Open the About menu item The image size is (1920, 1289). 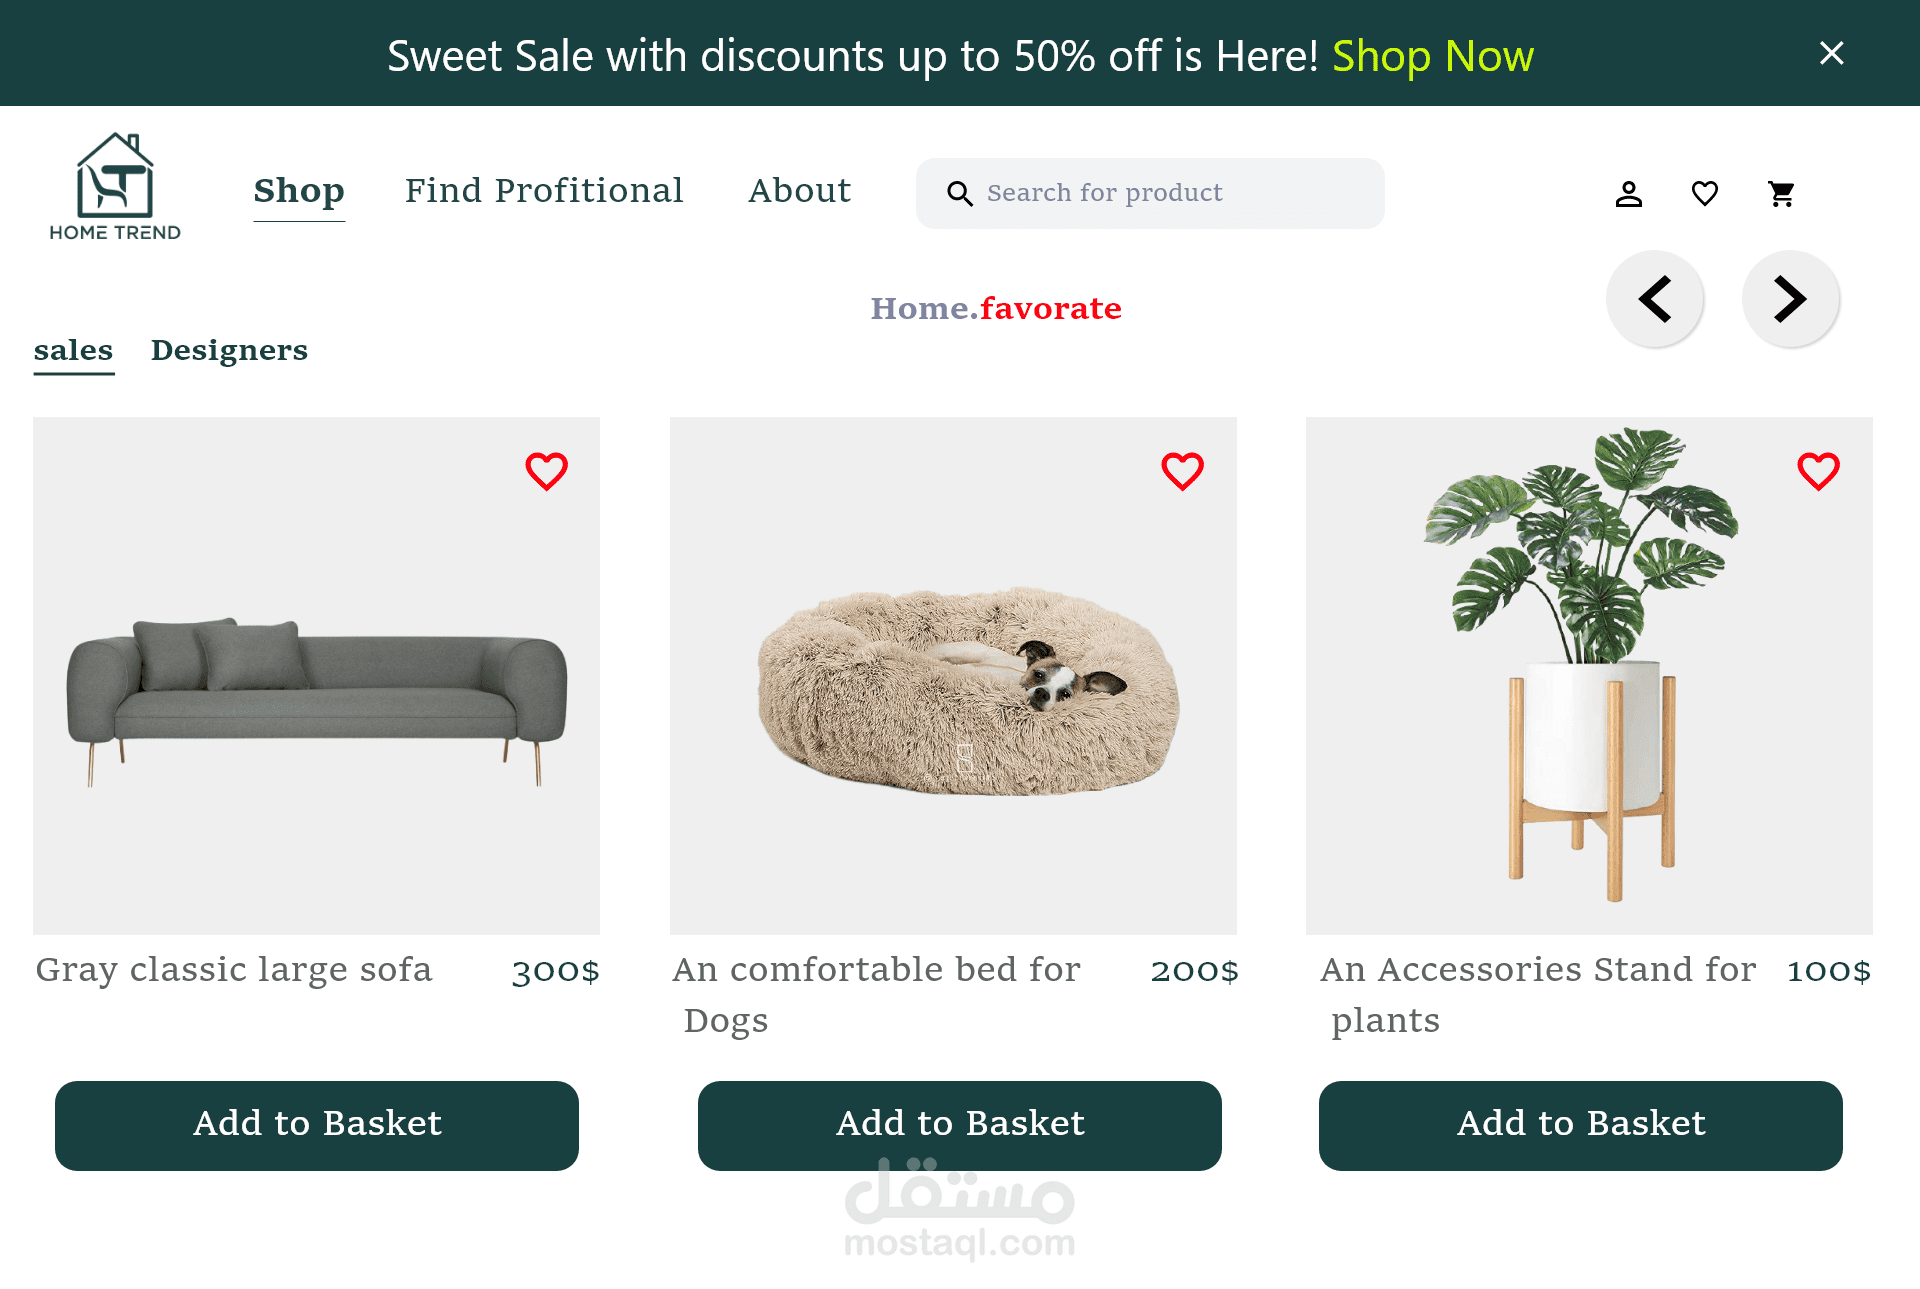[799, 190]
